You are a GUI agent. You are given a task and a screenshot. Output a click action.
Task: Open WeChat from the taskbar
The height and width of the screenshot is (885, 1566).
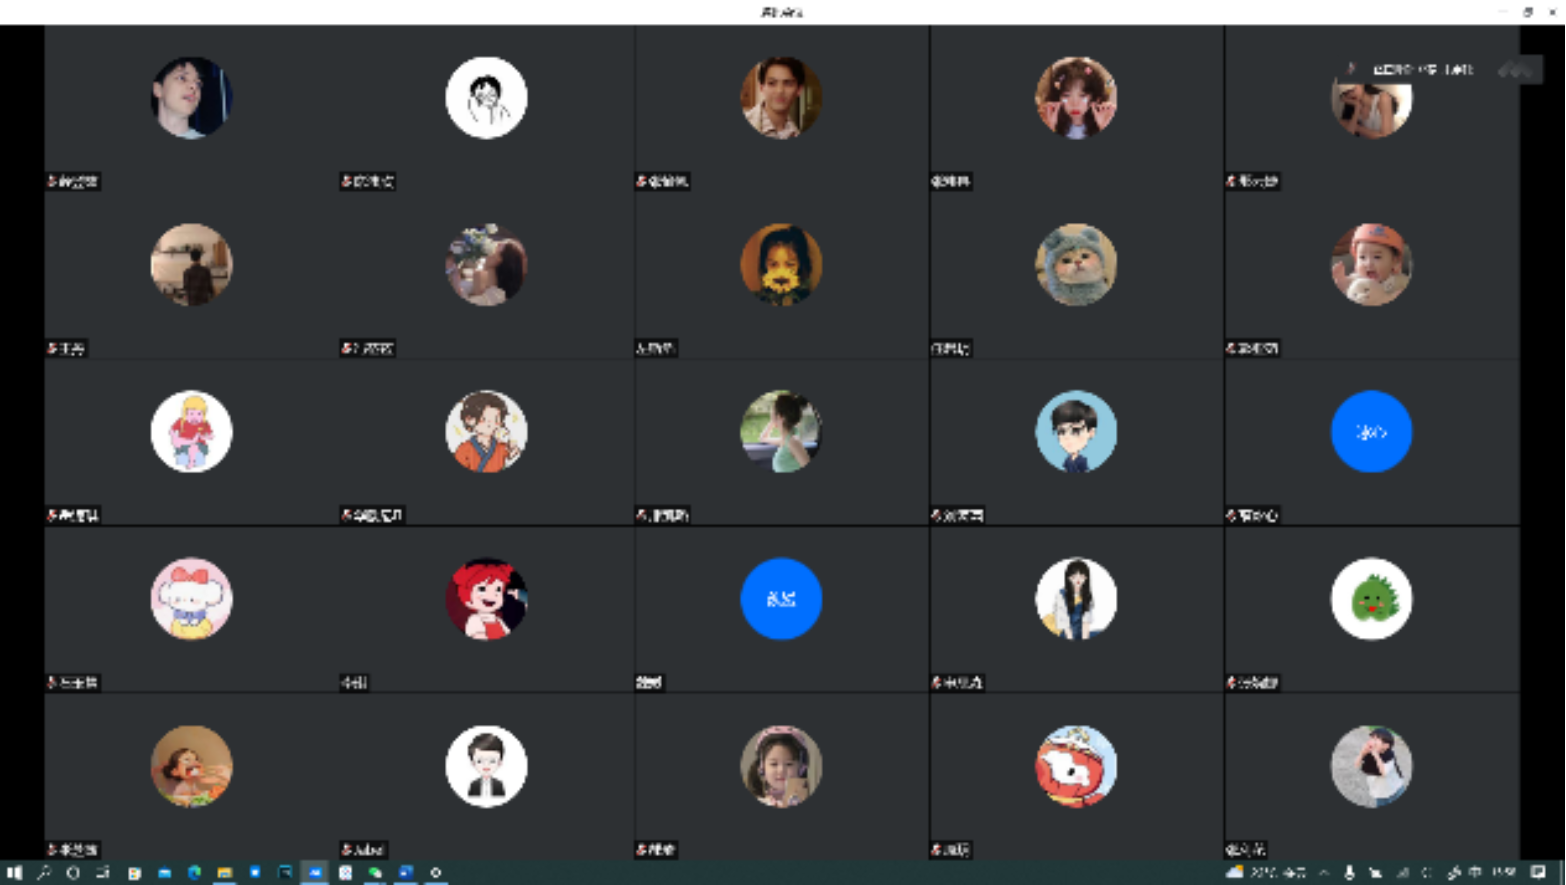[x=375, y=873]
